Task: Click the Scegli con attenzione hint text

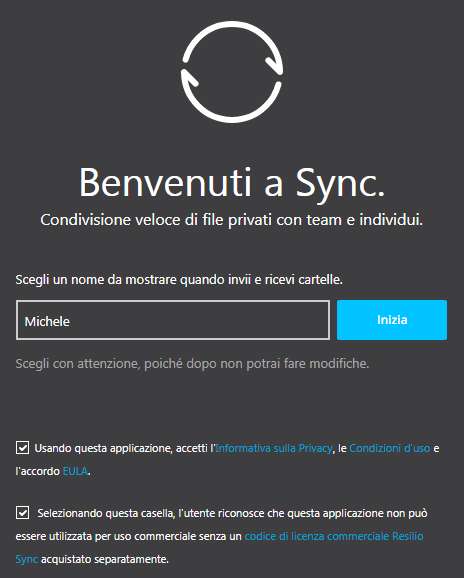Action: coord(192,364)
